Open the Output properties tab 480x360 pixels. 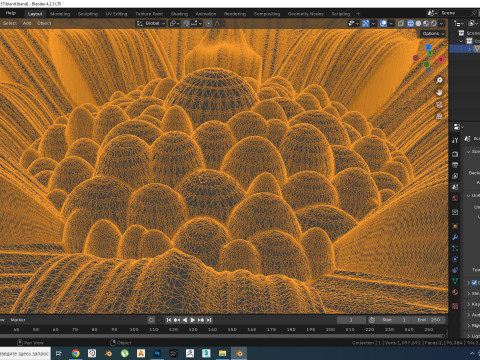(455, 165)
